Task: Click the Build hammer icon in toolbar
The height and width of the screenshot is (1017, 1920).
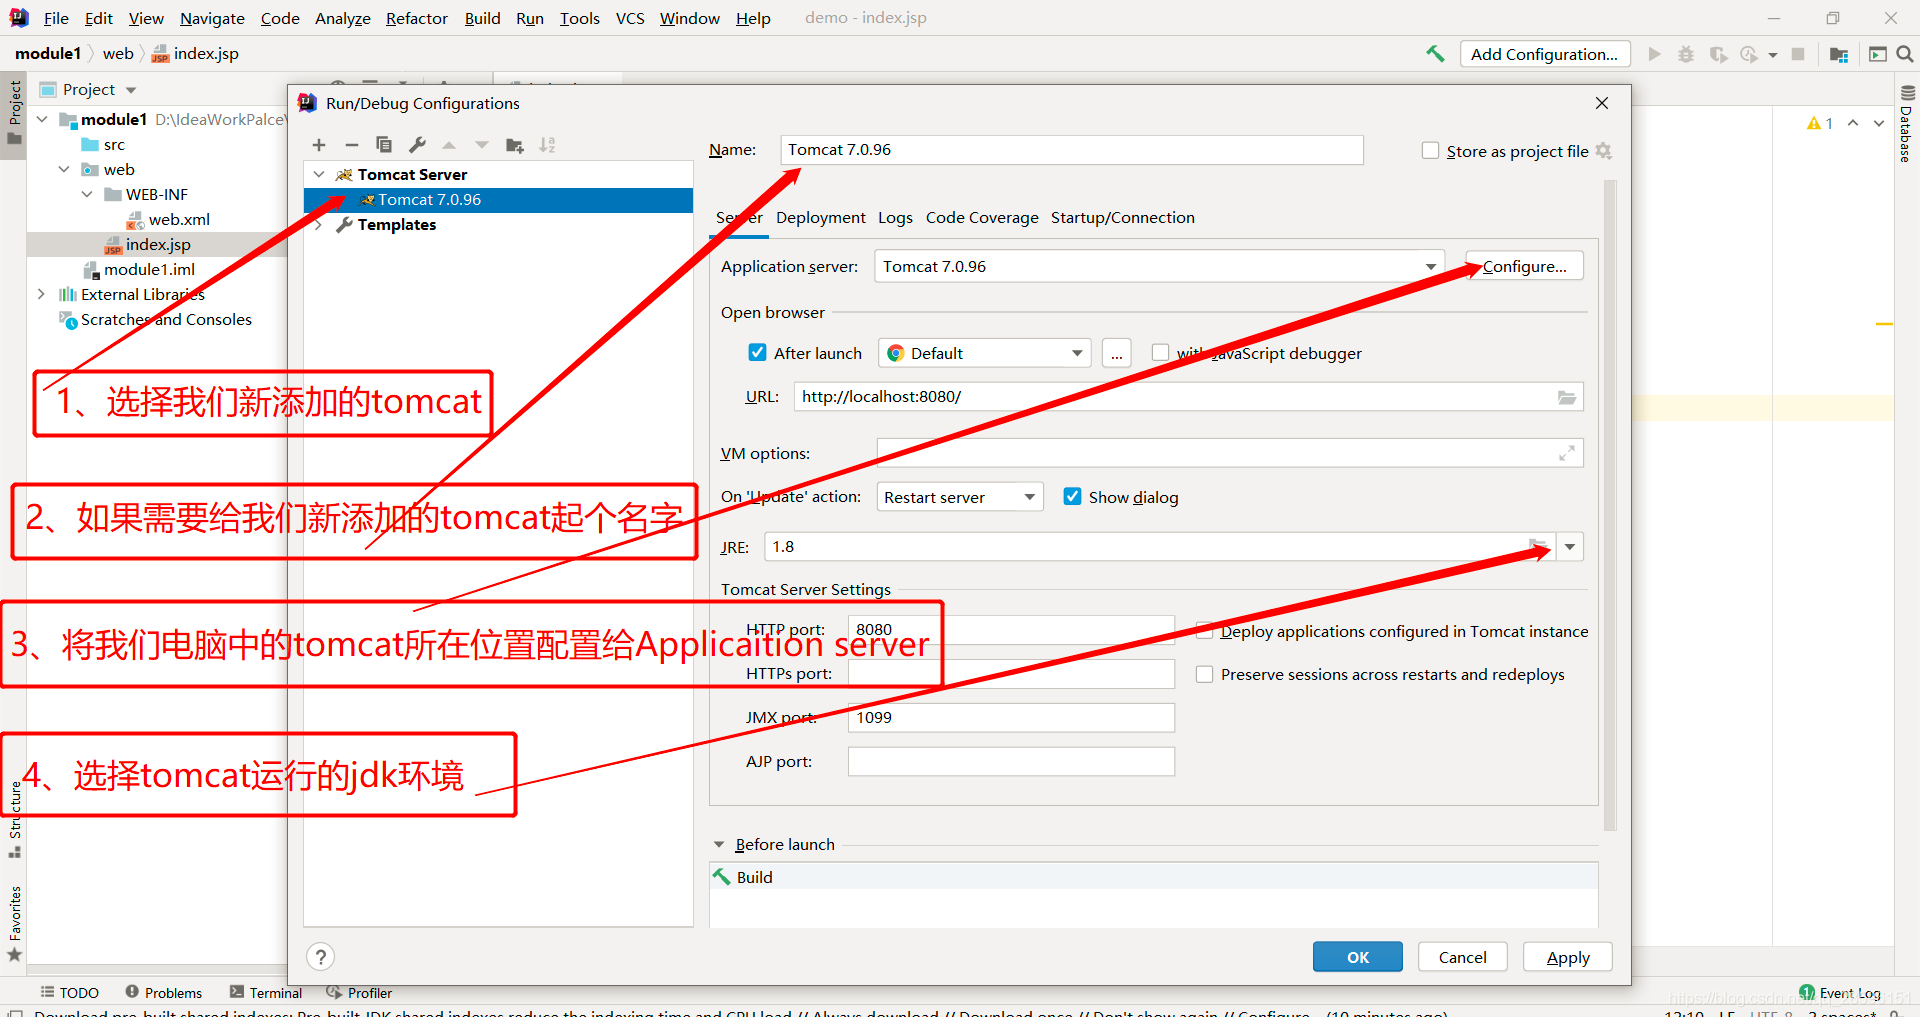Action: [1435, 54]
